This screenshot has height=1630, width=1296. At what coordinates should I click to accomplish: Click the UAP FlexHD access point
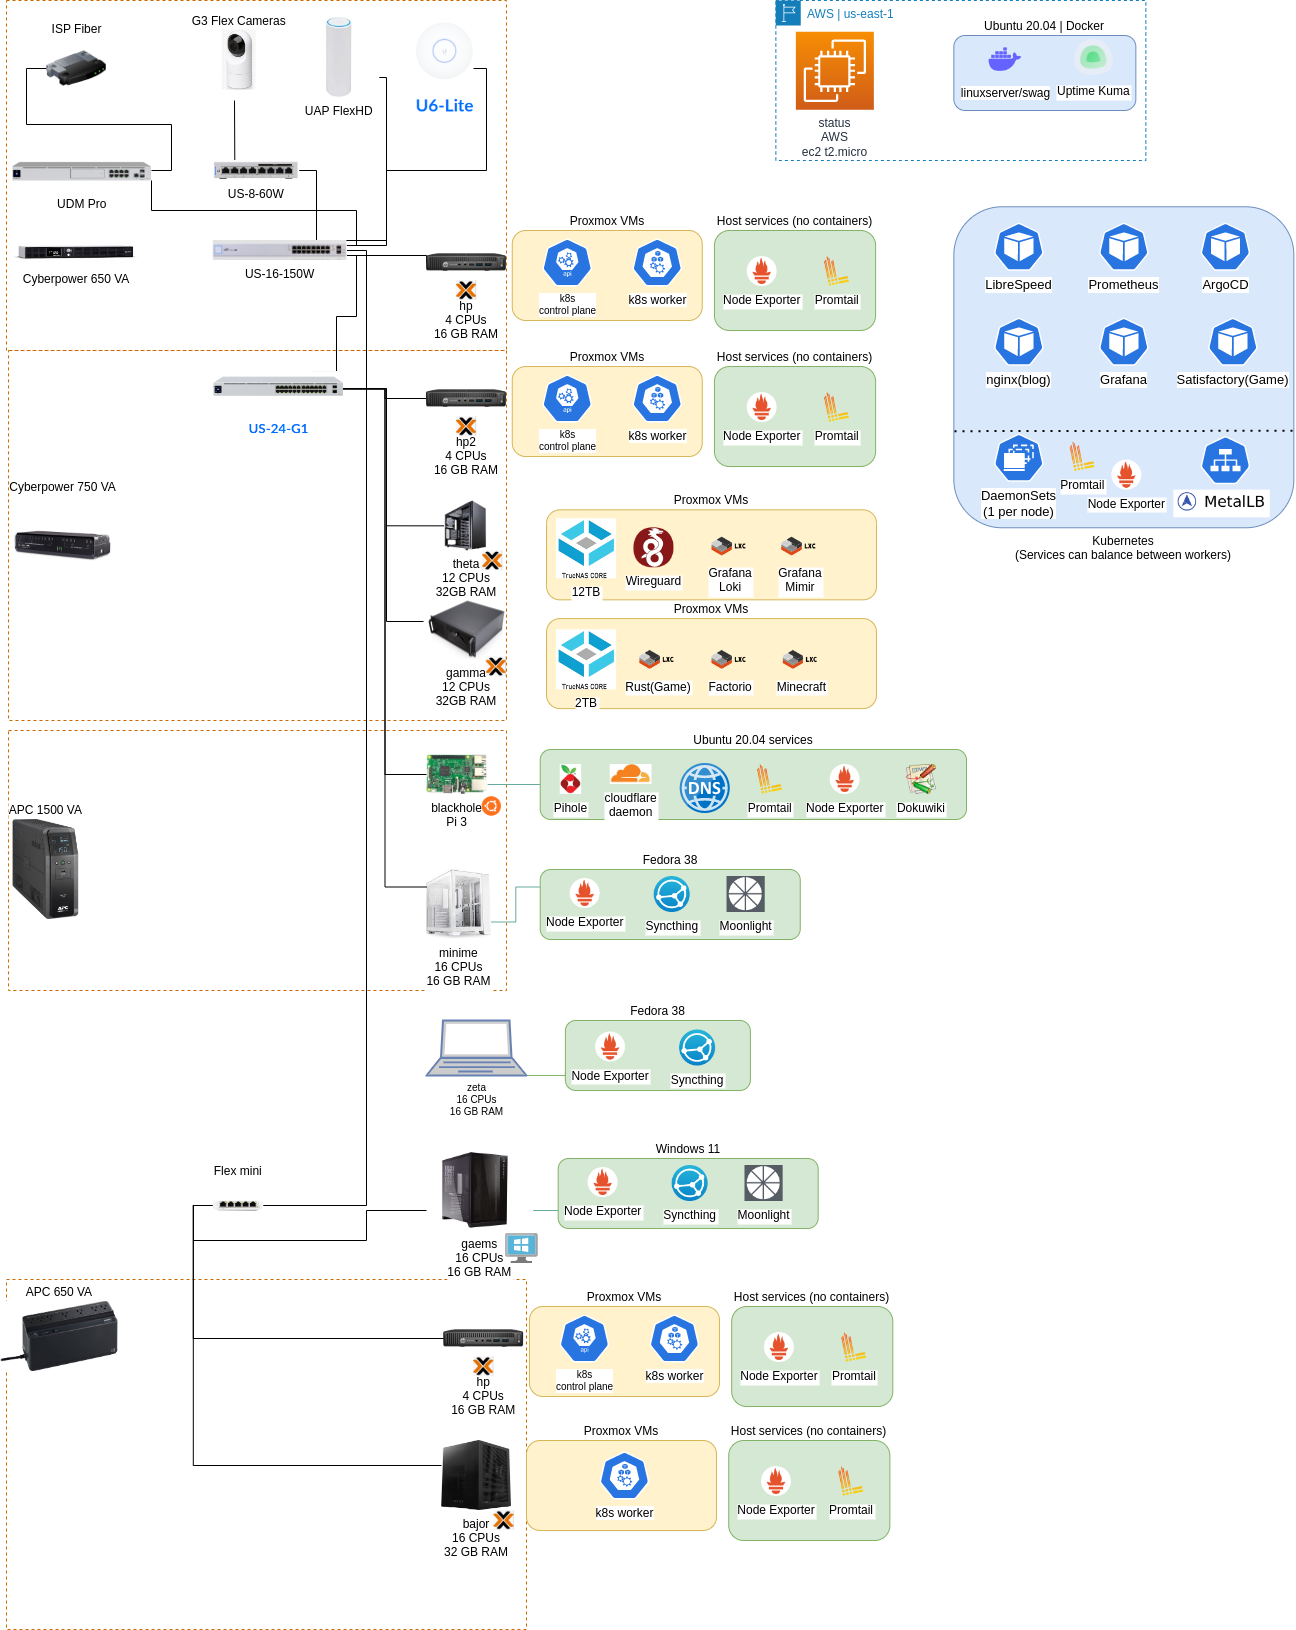point(339,57)
